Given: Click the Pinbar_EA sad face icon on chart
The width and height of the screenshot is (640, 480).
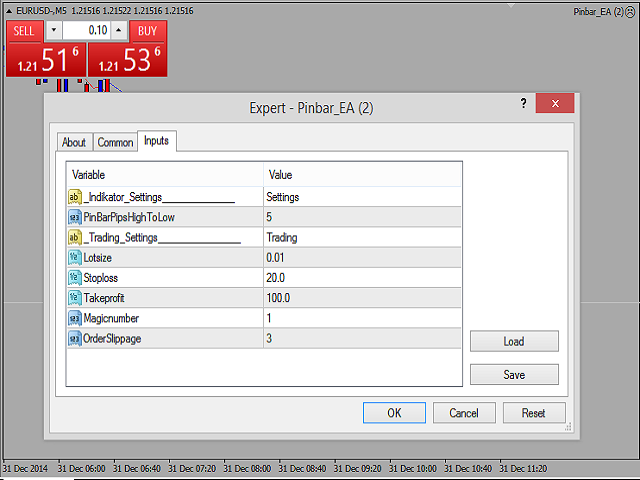Looking at the screenshot, I should click(x=631, y=12).
